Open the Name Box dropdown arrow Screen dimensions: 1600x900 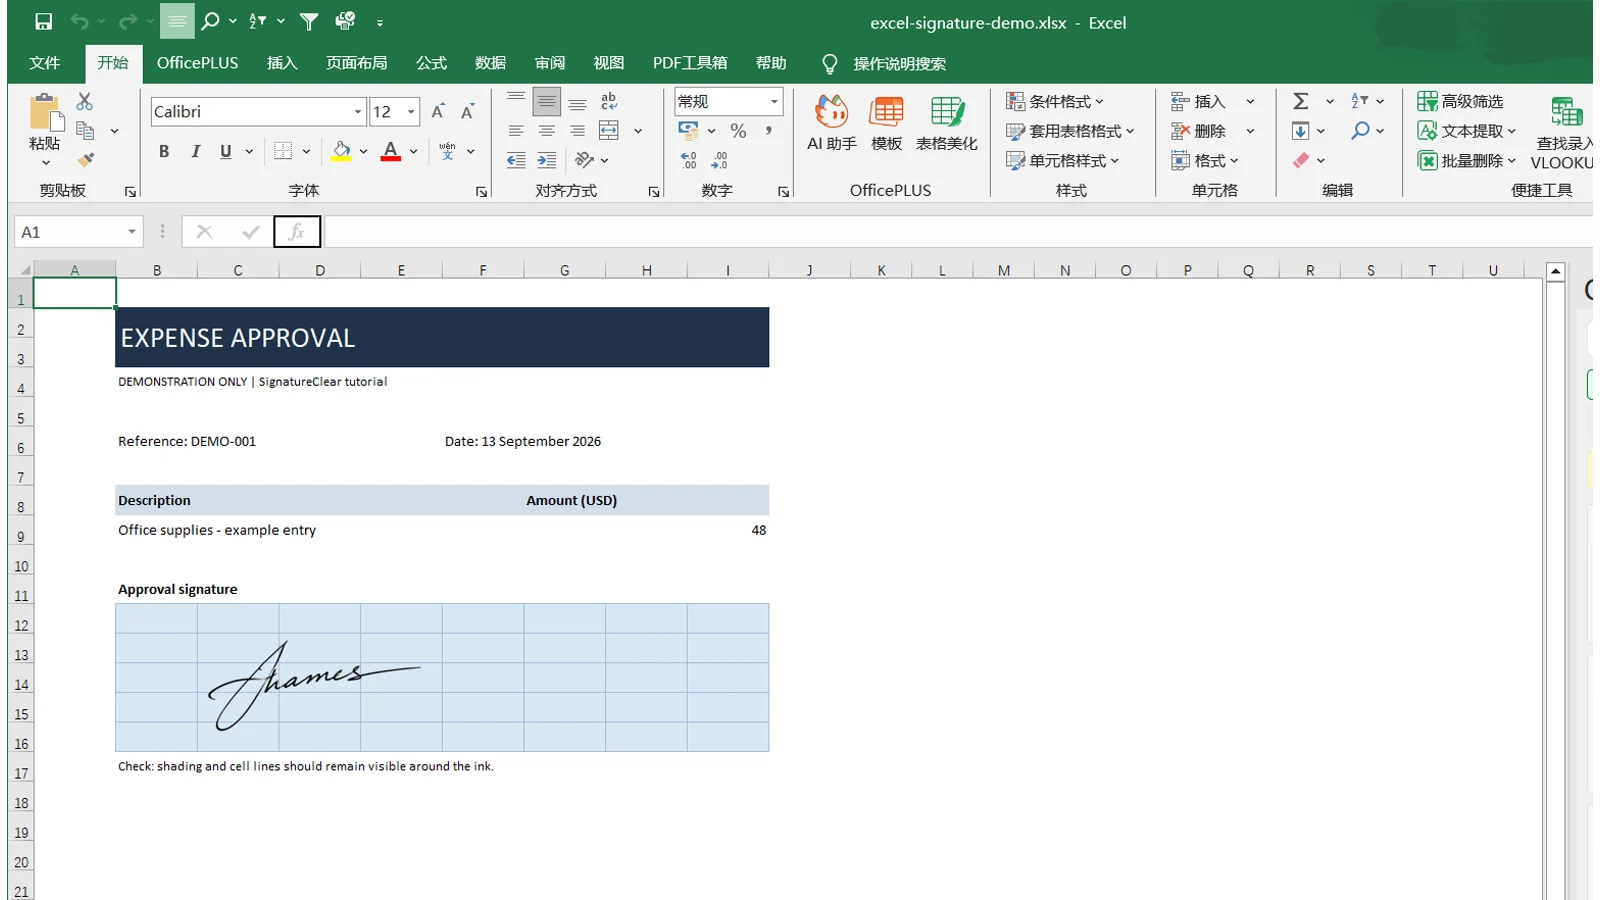point(131,232)
